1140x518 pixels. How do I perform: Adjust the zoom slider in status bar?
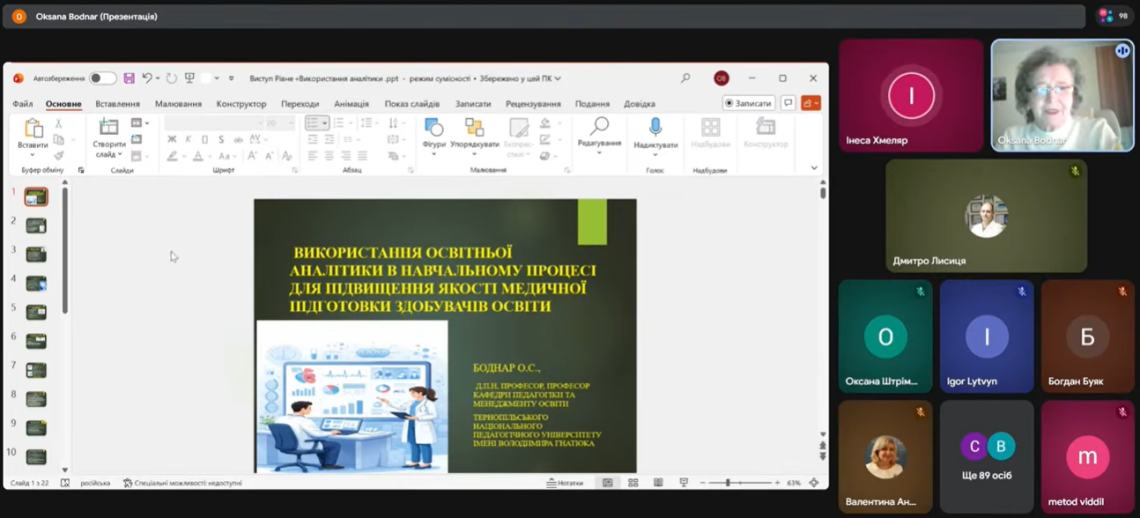(x=728, y=483)
